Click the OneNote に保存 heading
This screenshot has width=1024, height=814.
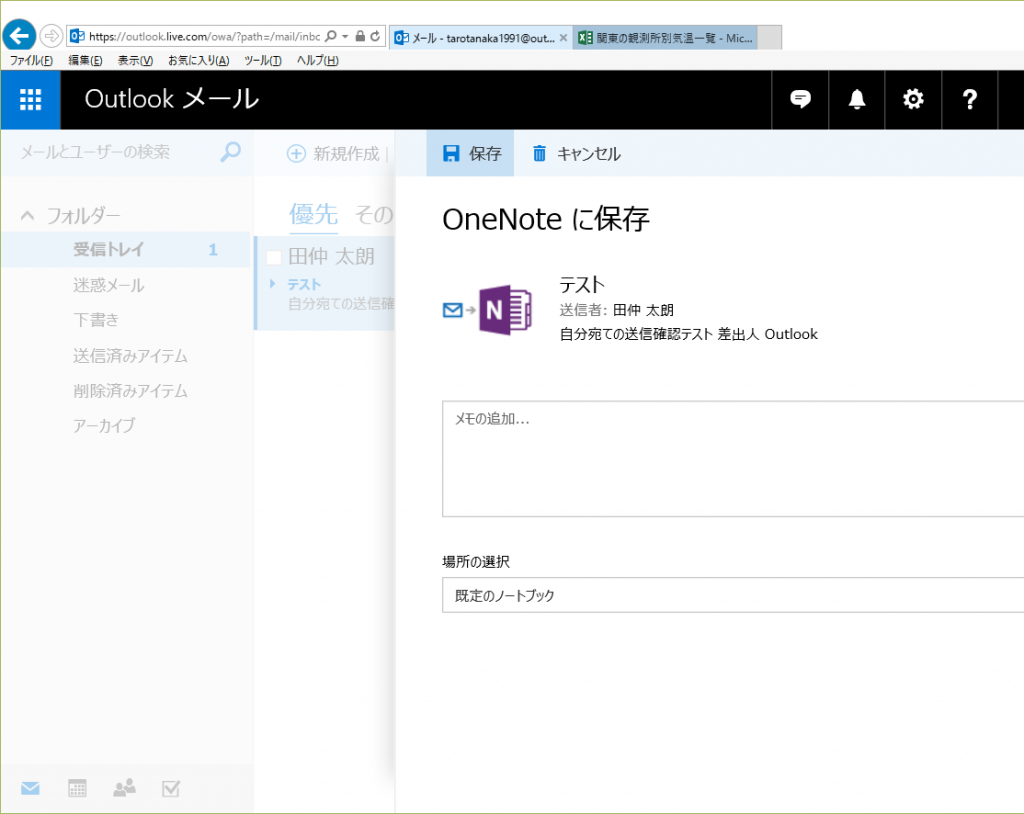[546, 219]
